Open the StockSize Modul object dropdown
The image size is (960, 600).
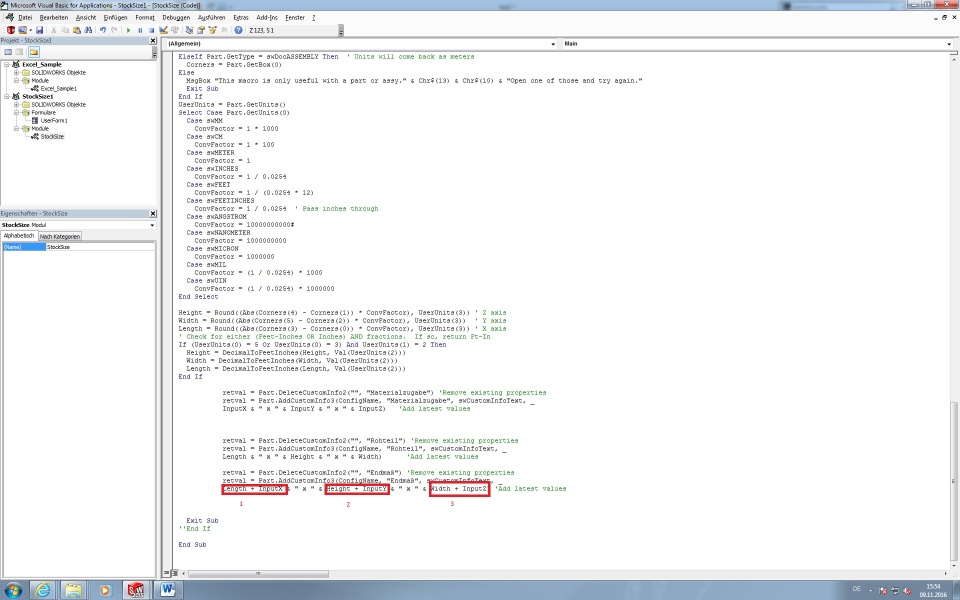tap(152, 225)
